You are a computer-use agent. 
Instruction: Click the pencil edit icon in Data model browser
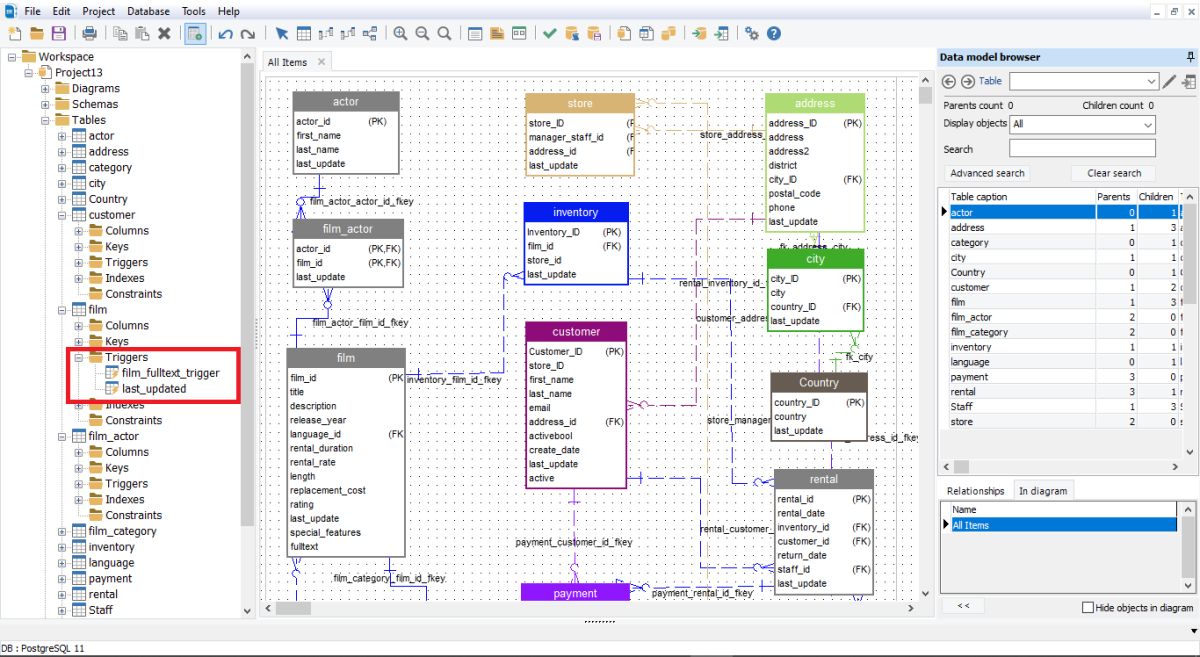tap(1168, 81)
